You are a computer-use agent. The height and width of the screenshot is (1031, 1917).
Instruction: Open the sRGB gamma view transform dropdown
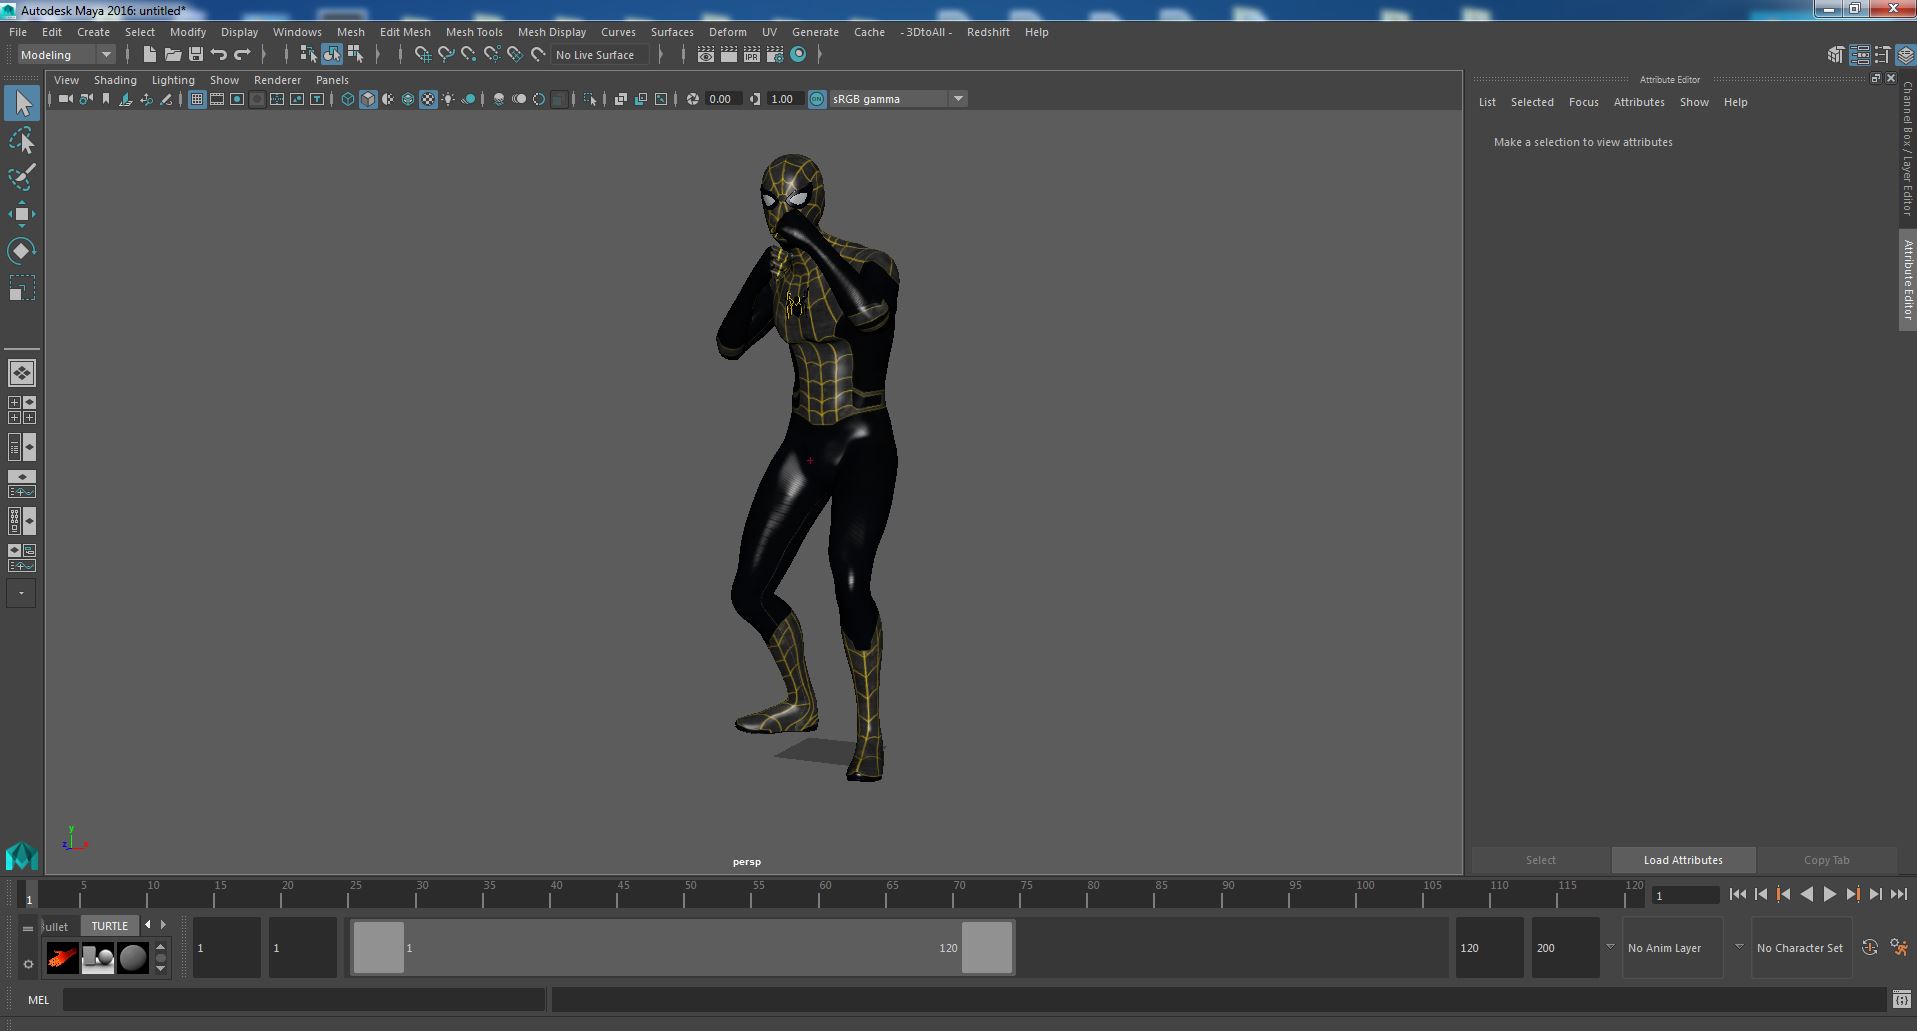pos(898,99)
